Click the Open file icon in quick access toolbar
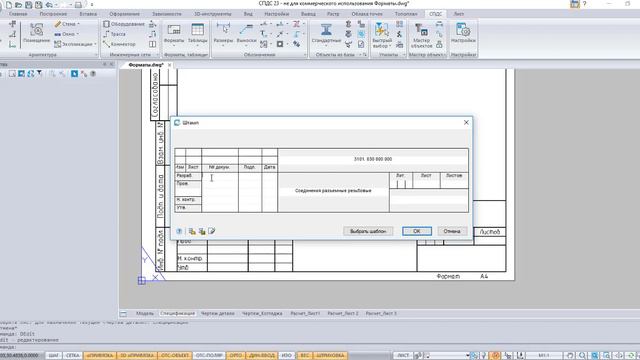Image resolution: width=640 pixels, height=360 pixels. click(18, 5)
